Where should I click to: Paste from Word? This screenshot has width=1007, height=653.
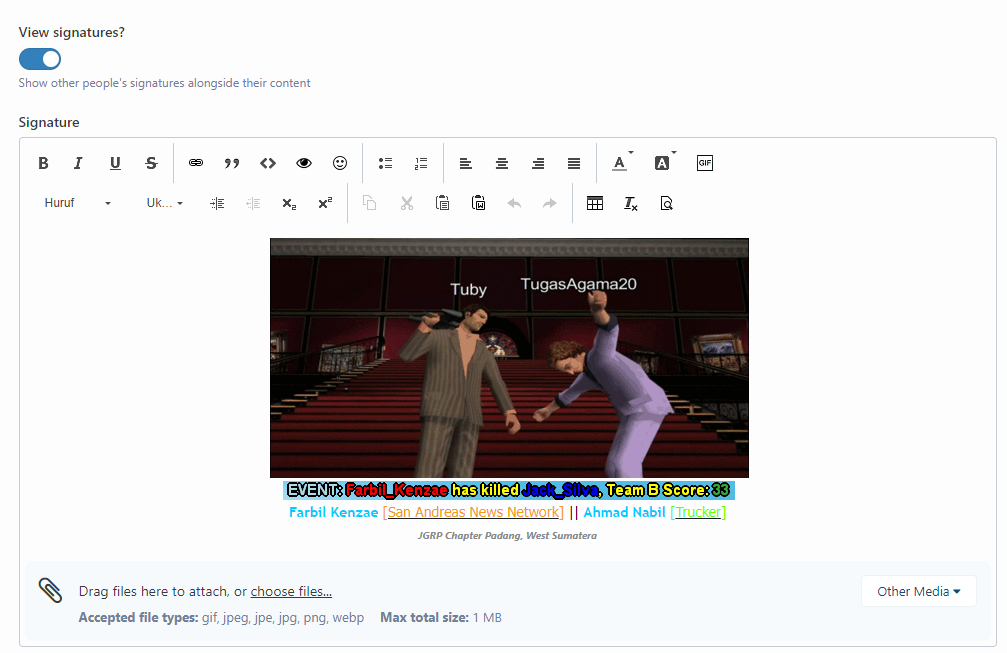click(478, 204)
